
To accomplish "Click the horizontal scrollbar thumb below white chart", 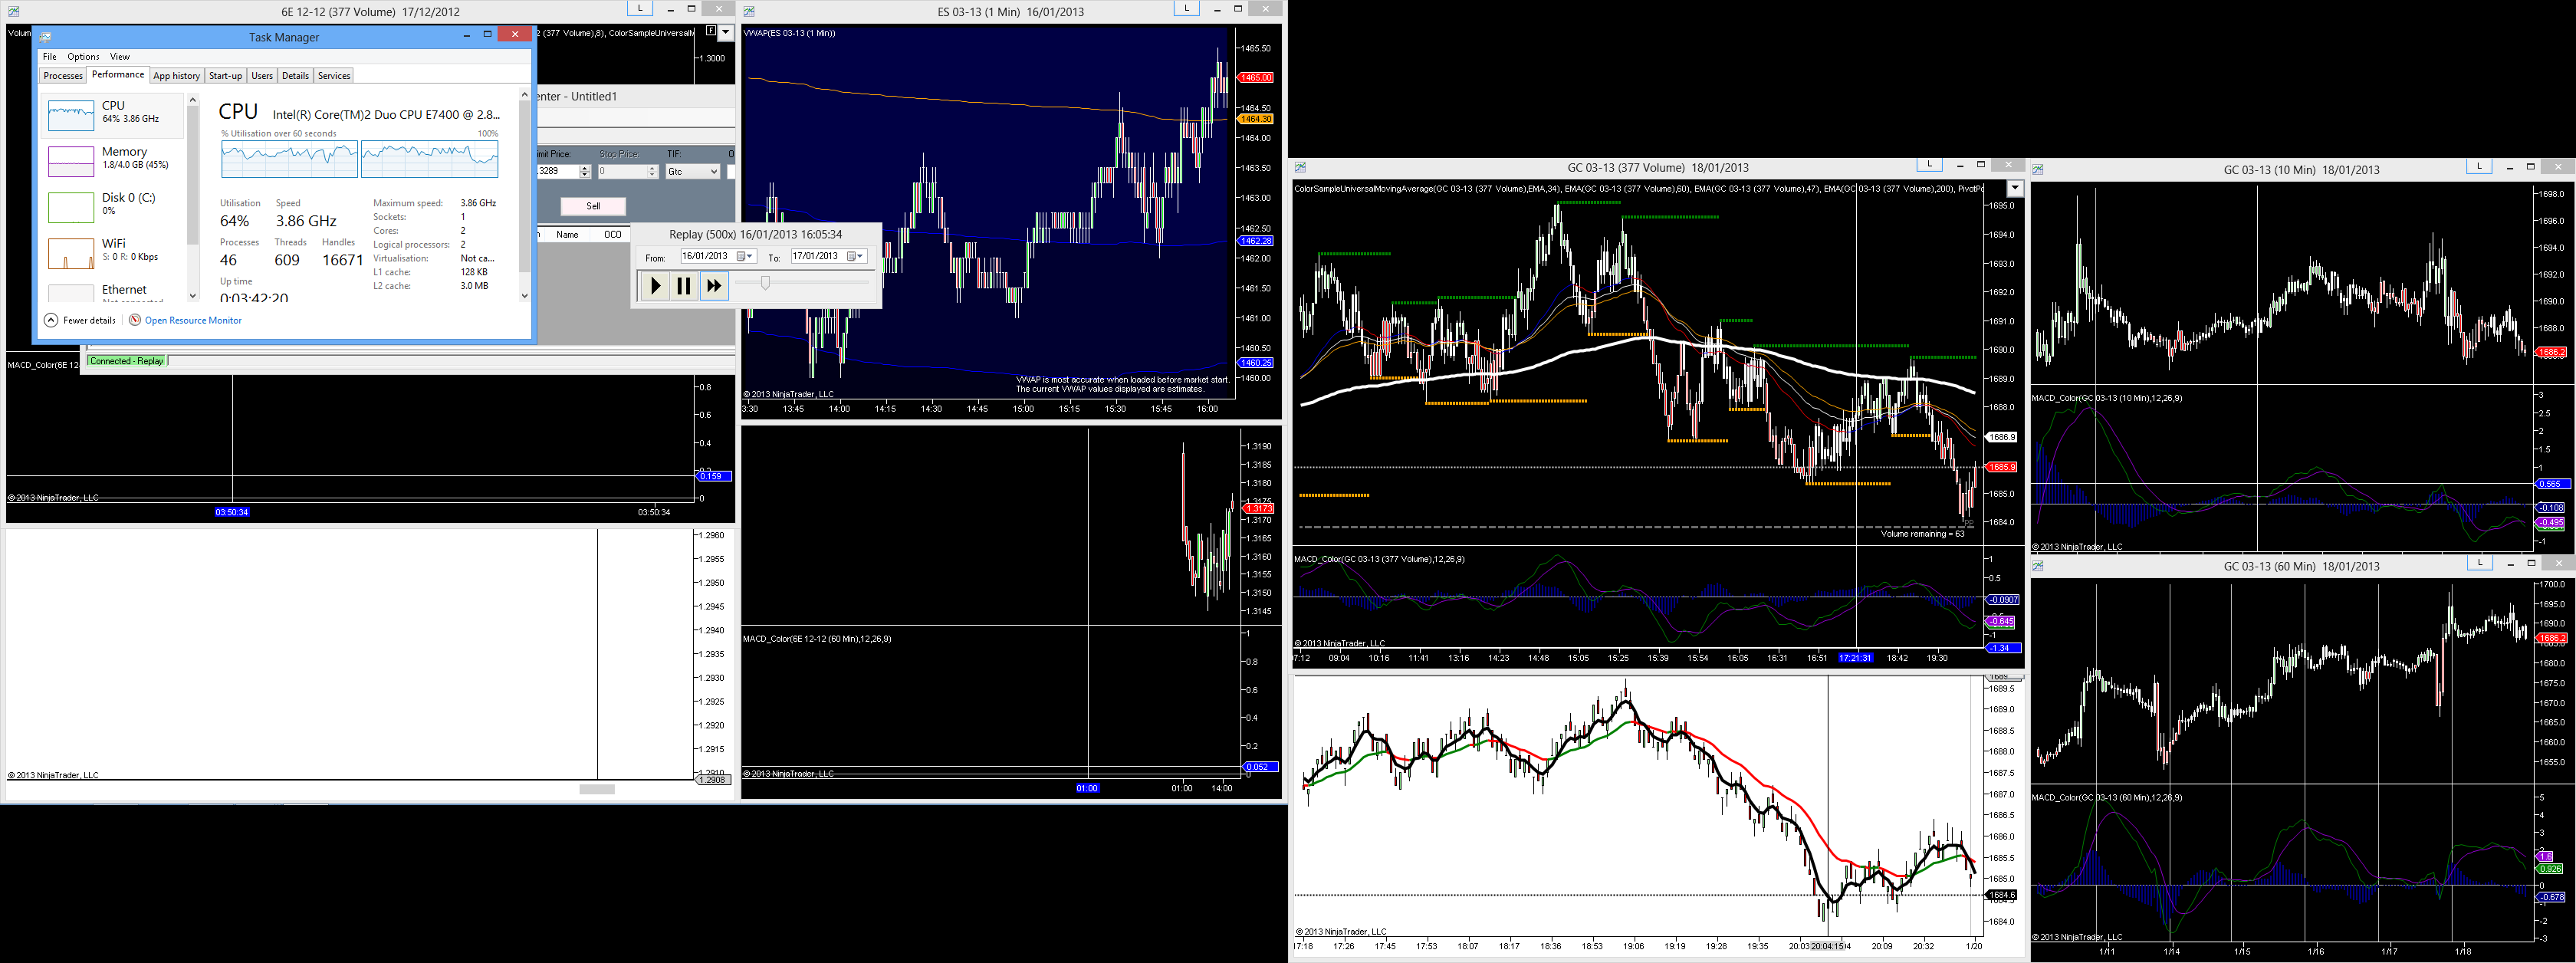I will [x=597, y=789].
